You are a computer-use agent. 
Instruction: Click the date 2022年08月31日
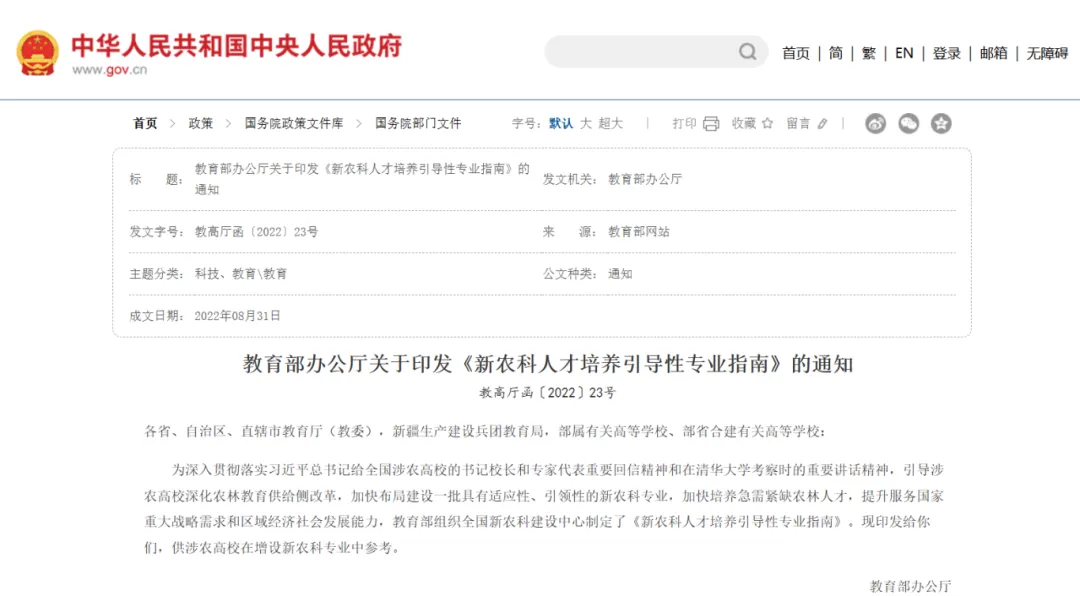pos(238,316)
